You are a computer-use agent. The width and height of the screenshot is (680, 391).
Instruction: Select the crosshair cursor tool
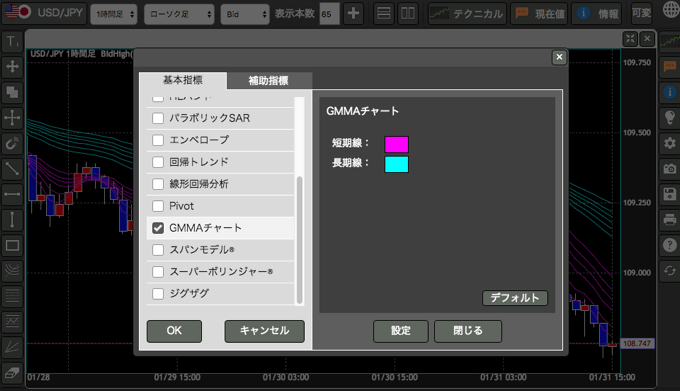coord(12,117)
